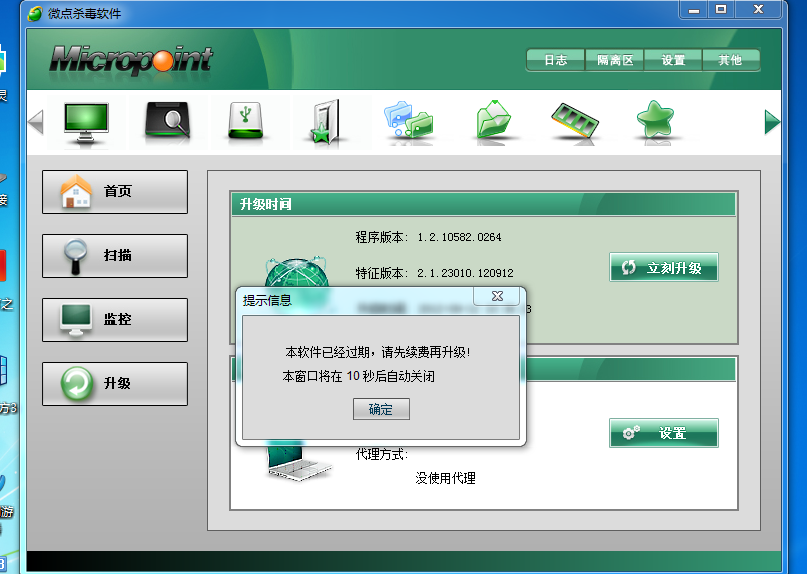The height and width of the screenshot is (574, 807).
Task: Open the disk scan magnifier icon
Action: (167, 119)
